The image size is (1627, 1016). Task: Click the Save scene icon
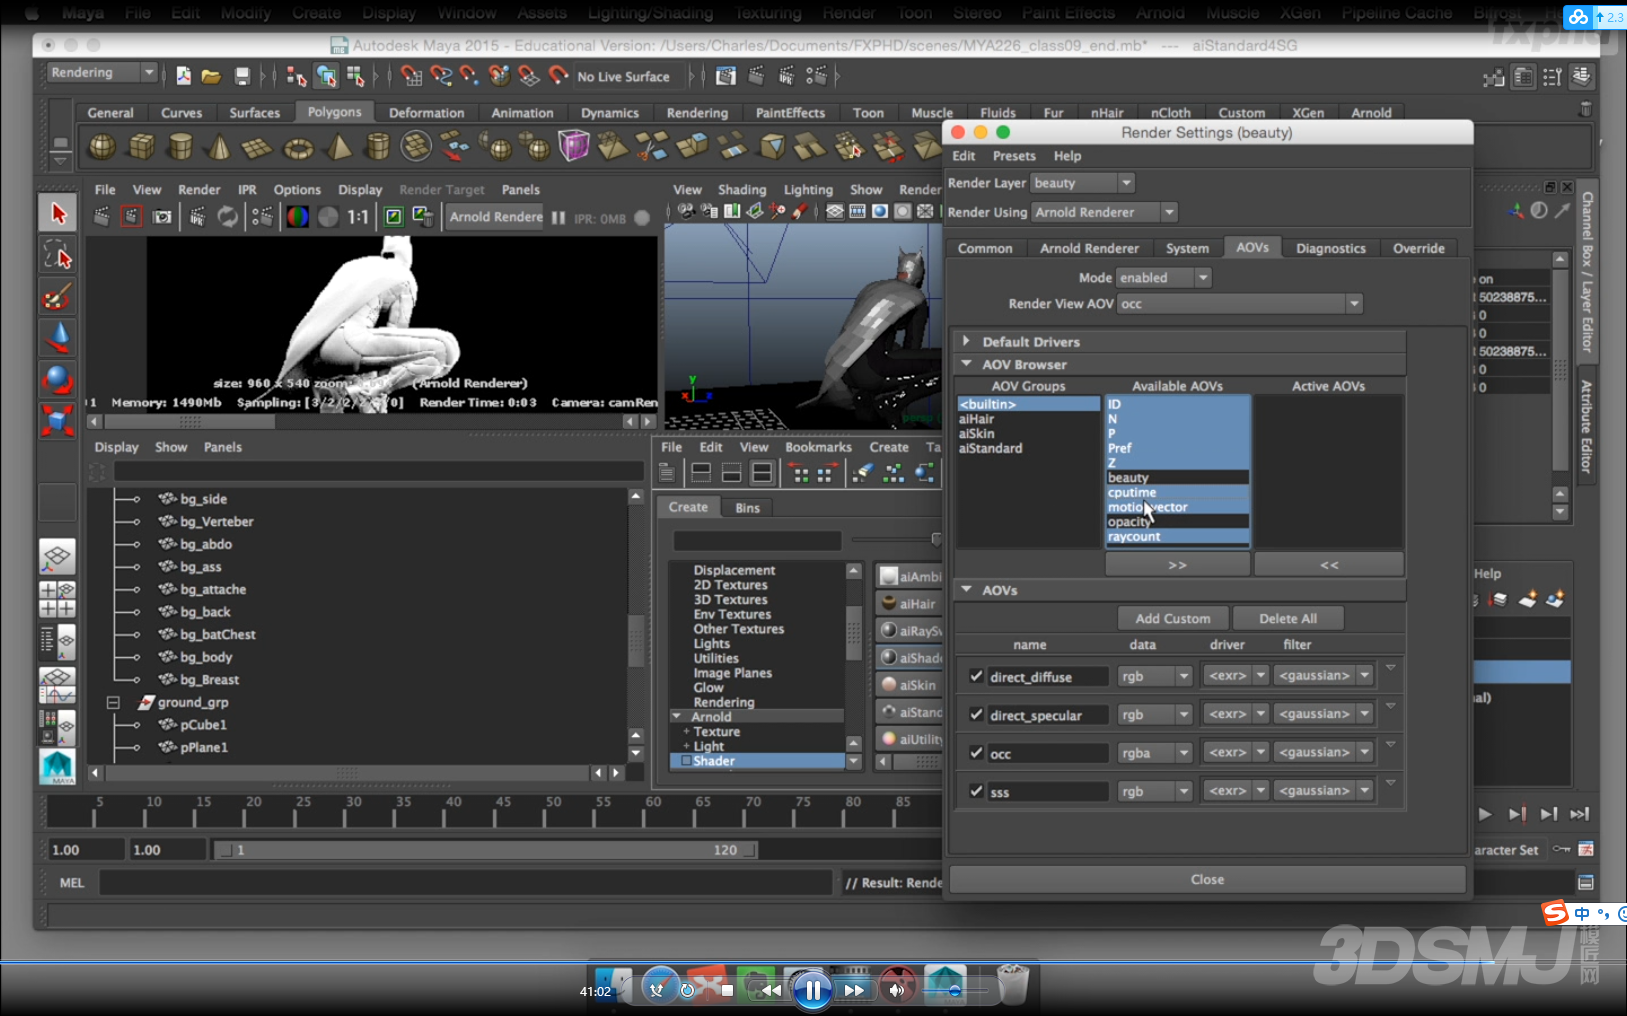[241, 76]
